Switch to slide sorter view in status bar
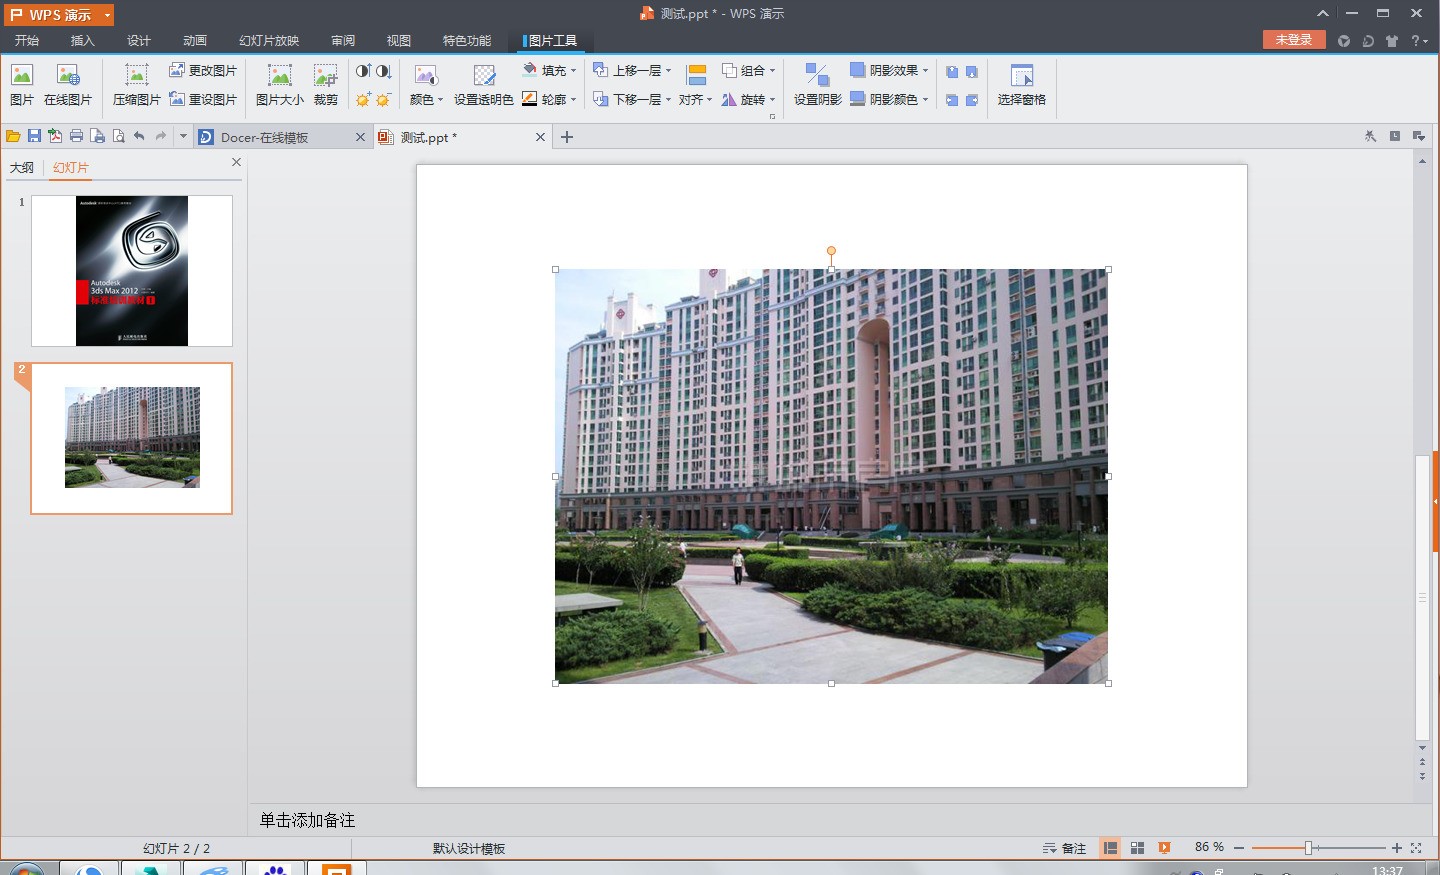This screenshot has height=875, width=1440. (1137, 848)
